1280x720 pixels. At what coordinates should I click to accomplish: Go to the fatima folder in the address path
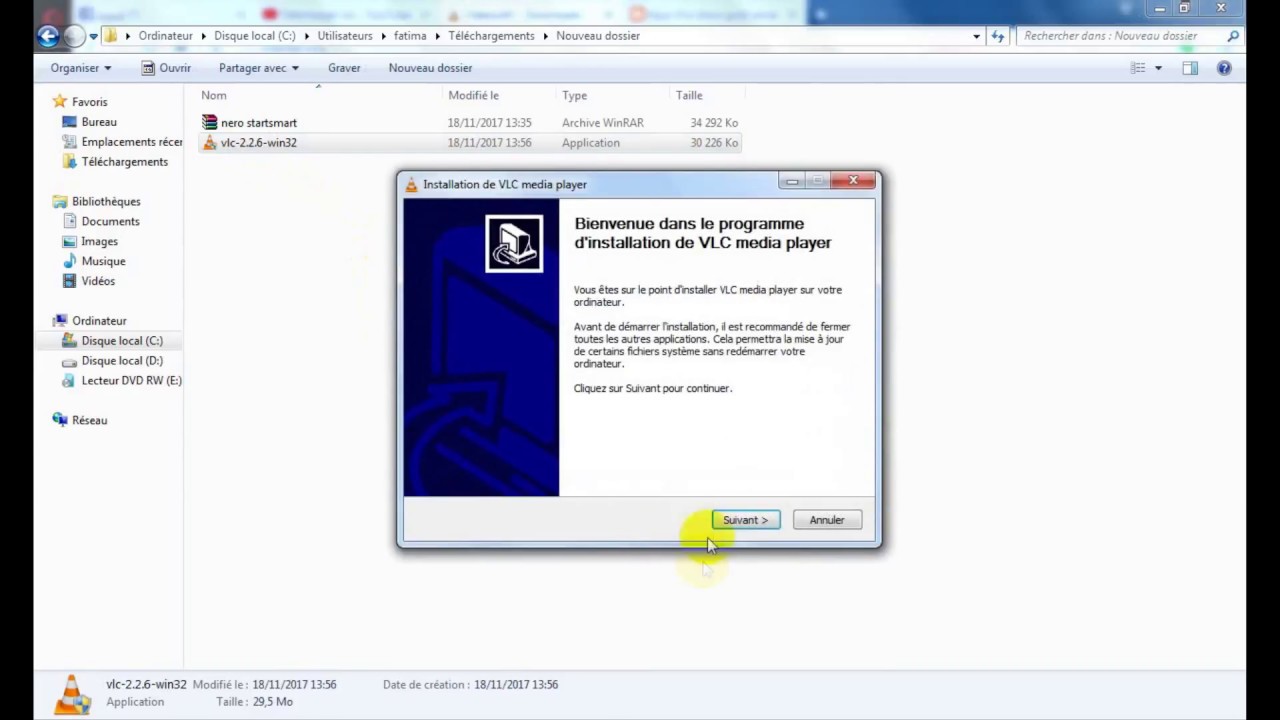(410, 36)
